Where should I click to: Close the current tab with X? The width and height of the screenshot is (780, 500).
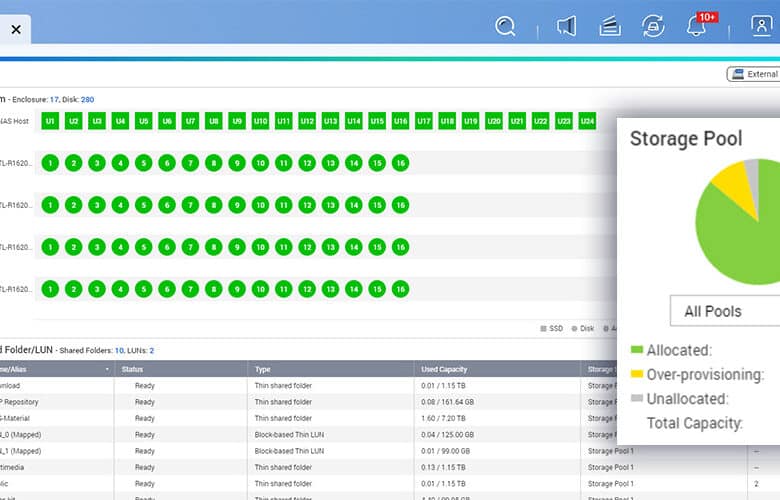pyautogui.click(x=16, y=30)
